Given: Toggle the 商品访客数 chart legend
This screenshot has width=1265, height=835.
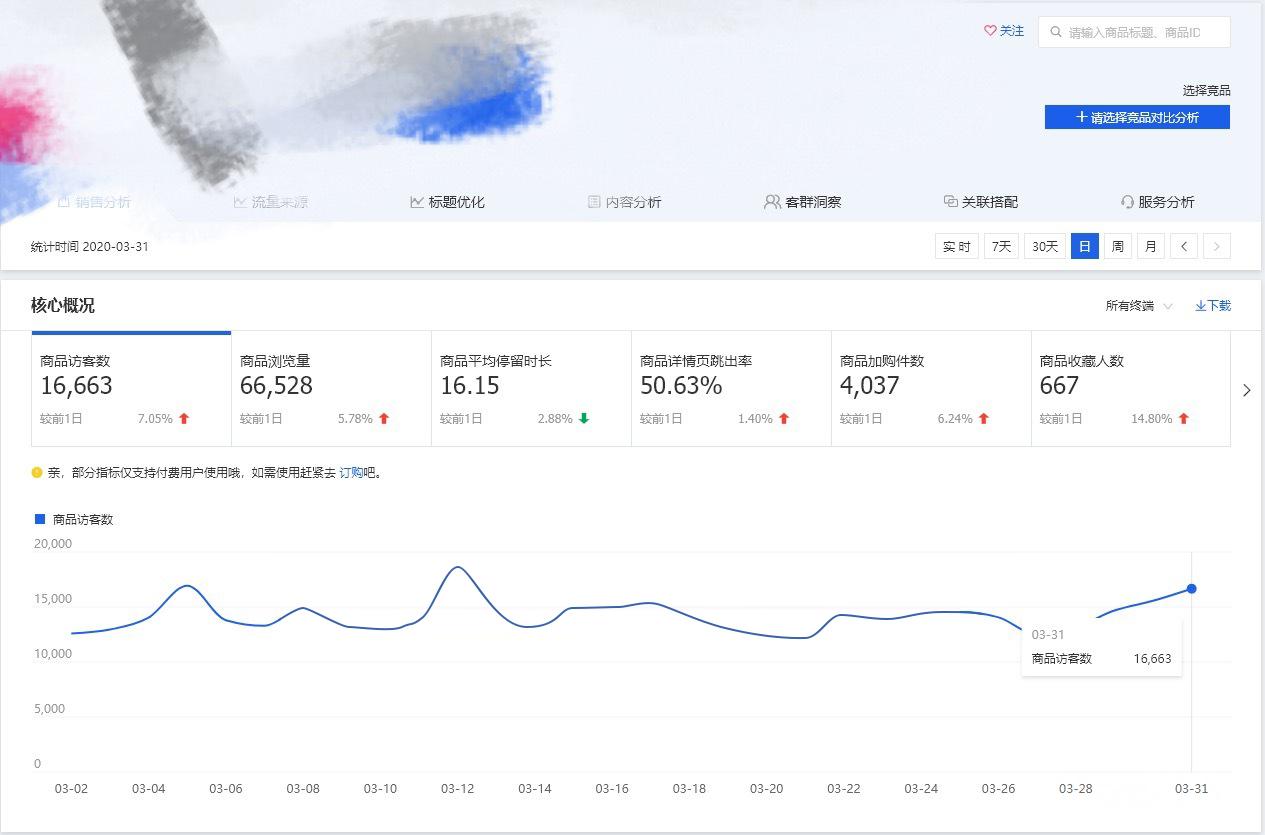Looking at the screenshot, I should 73,518.
